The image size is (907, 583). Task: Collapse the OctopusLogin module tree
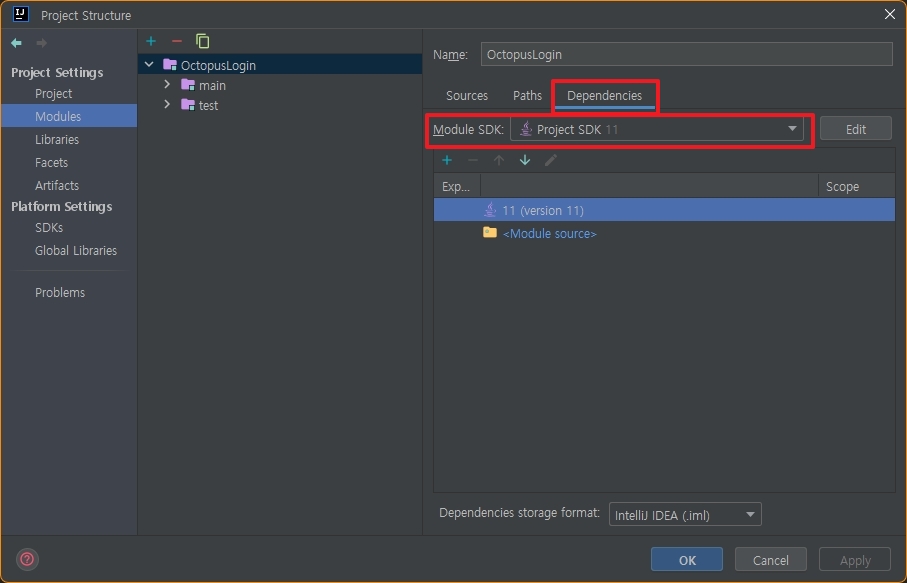[x=149, y=65]
